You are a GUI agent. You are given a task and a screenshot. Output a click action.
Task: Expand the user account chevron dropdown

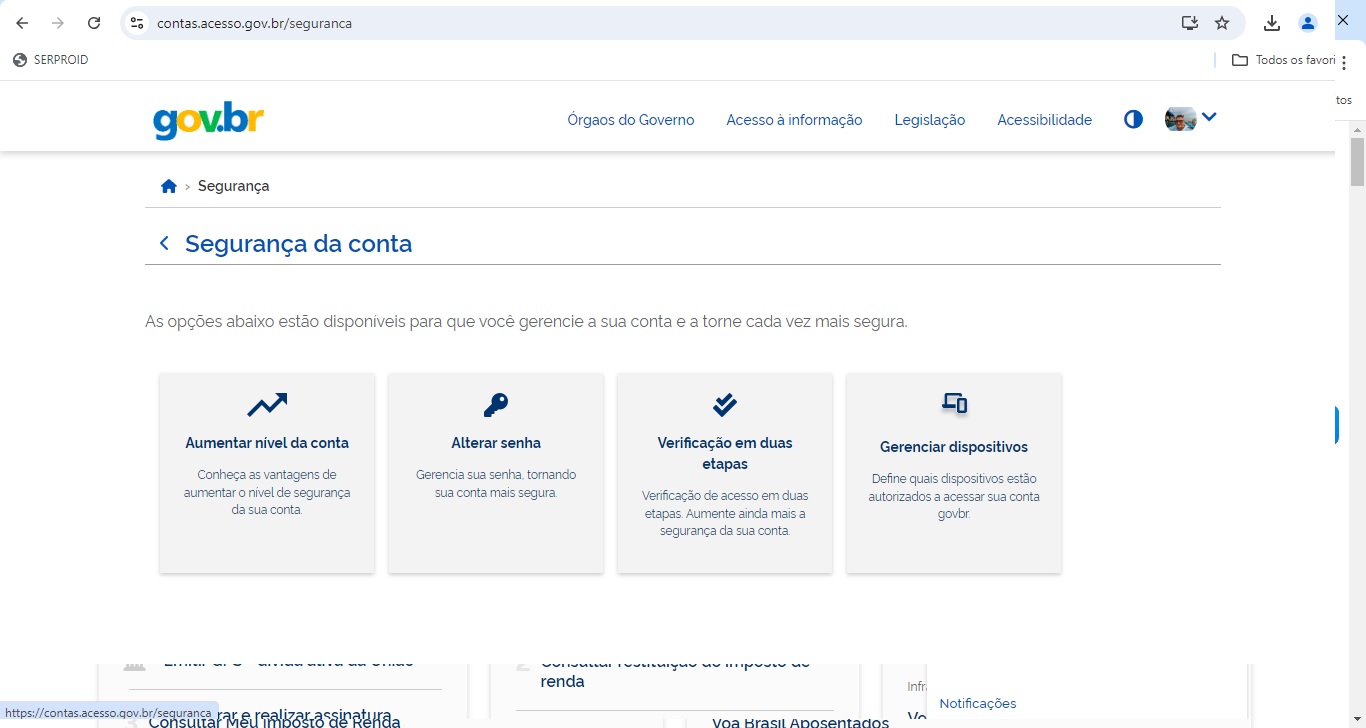[1209, 117]
